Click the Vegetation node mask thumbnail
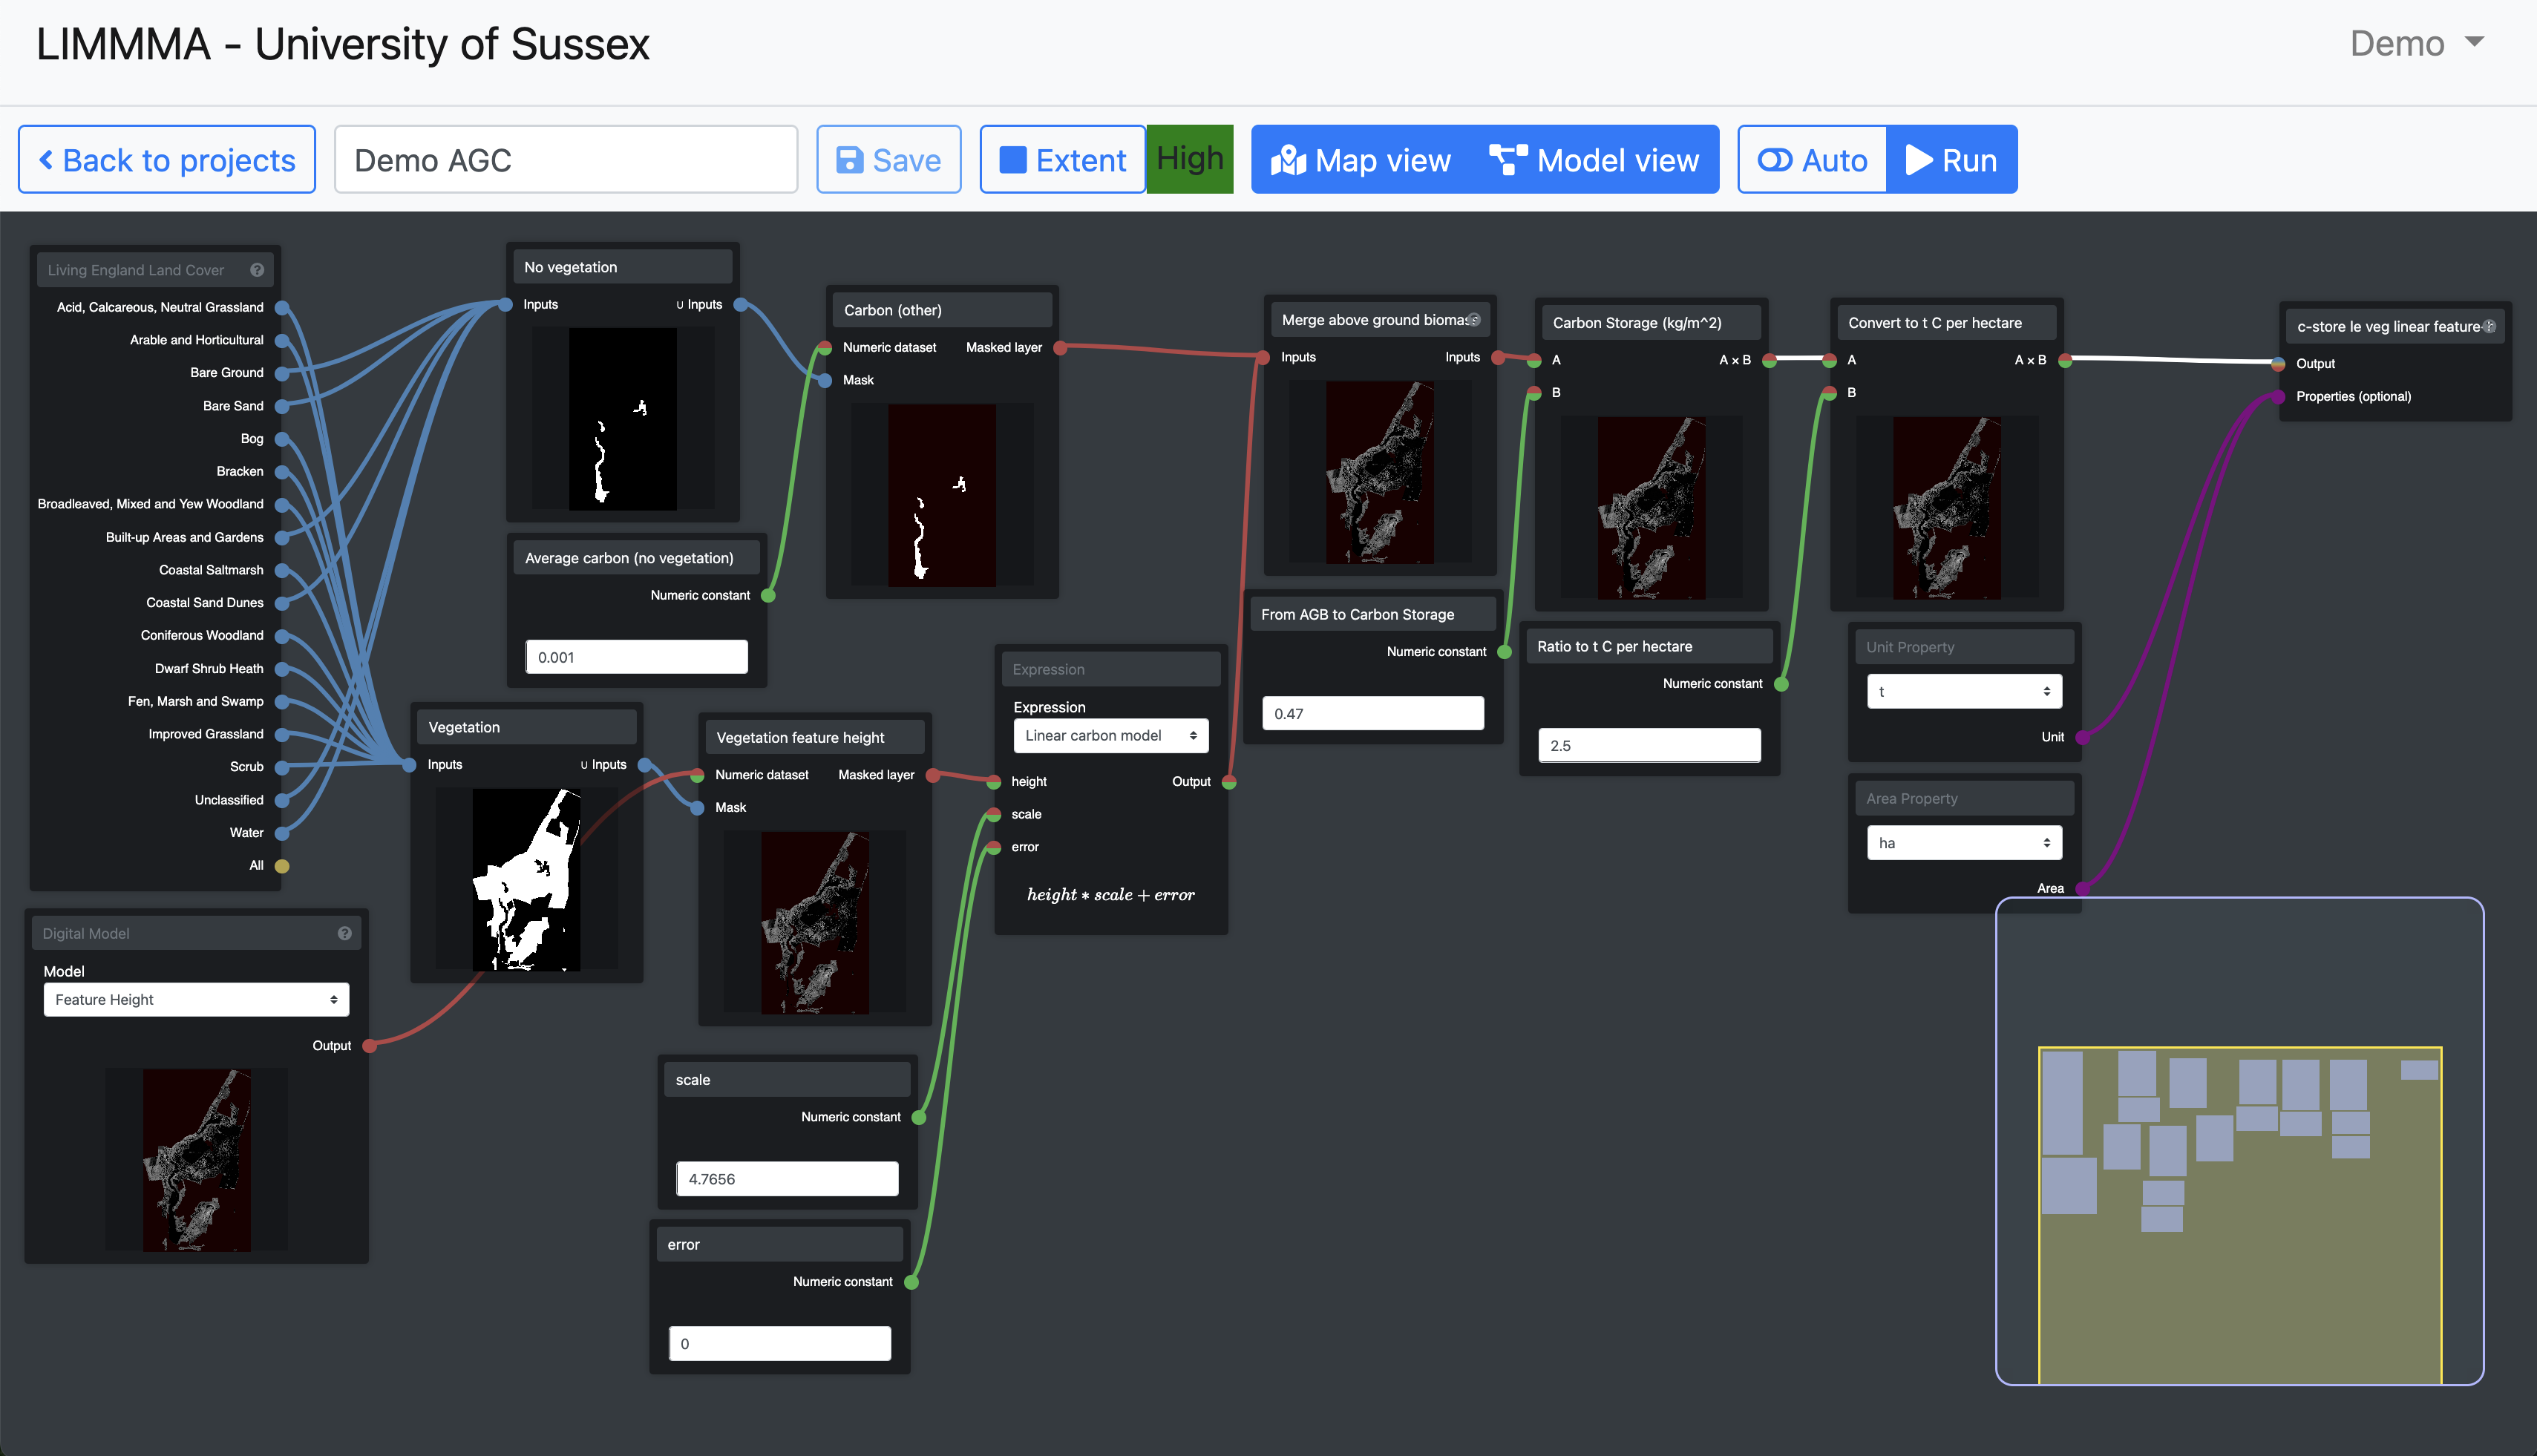The width and height of the screenshot is (2537, 1456). pyautogui.click(x=526, y=880)
